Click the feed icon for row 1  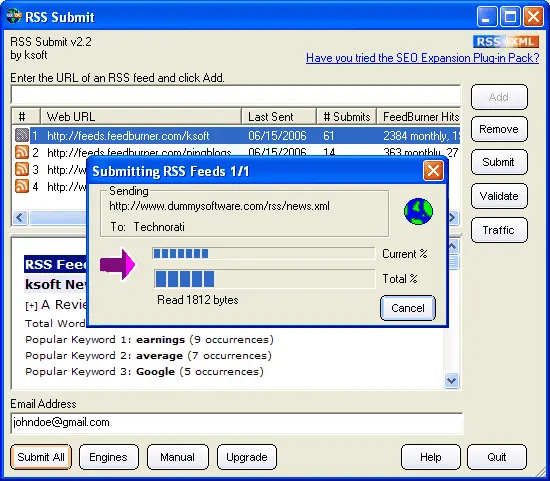[x=22, y=135]
